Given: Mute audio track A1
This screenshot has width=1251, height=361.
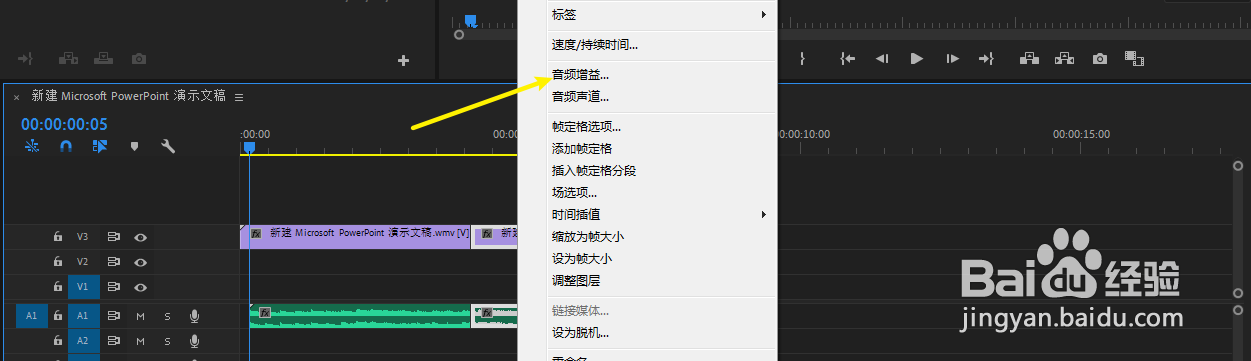Looking at the screenshot, I should [141, 316].
